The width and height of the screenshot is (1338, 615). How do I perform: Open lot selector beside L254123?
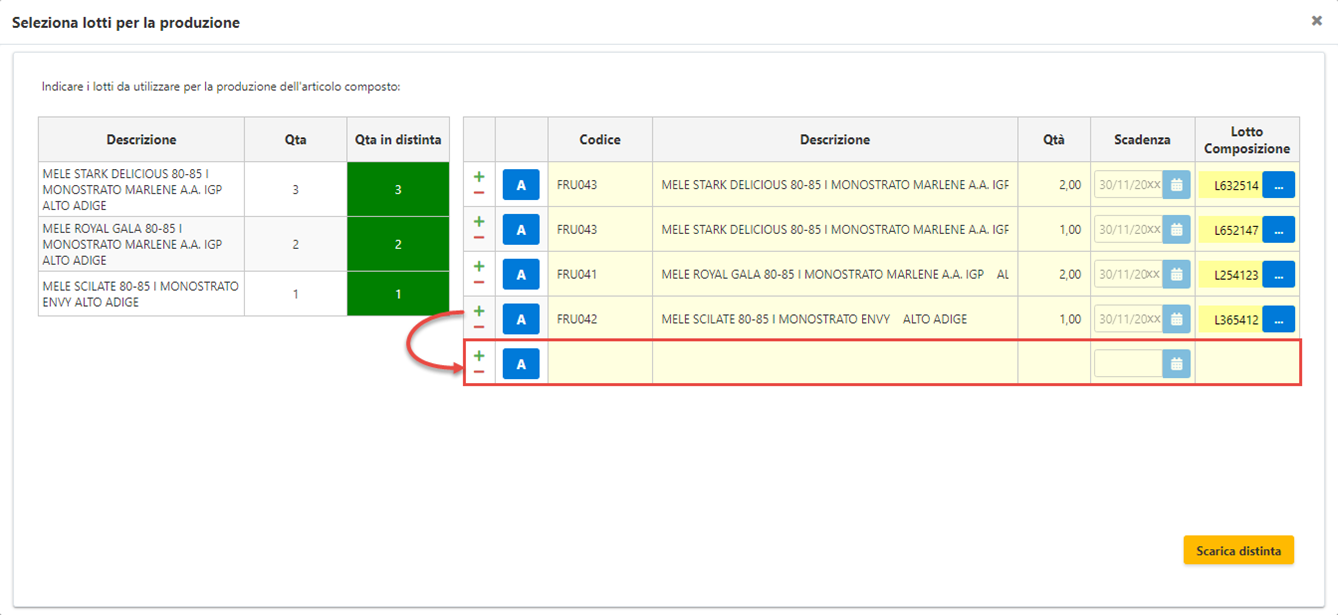pos(1278,275)
